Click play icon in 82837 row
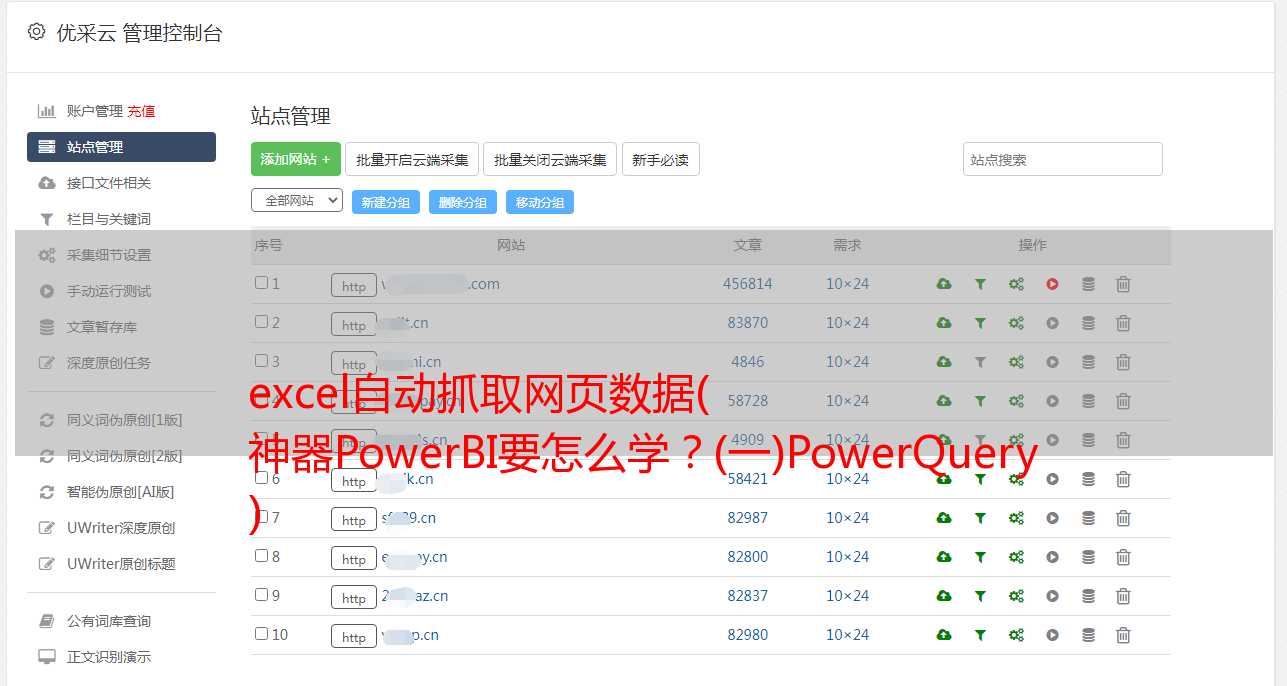The image size is (1287, 686). [x=1052, y=596]
